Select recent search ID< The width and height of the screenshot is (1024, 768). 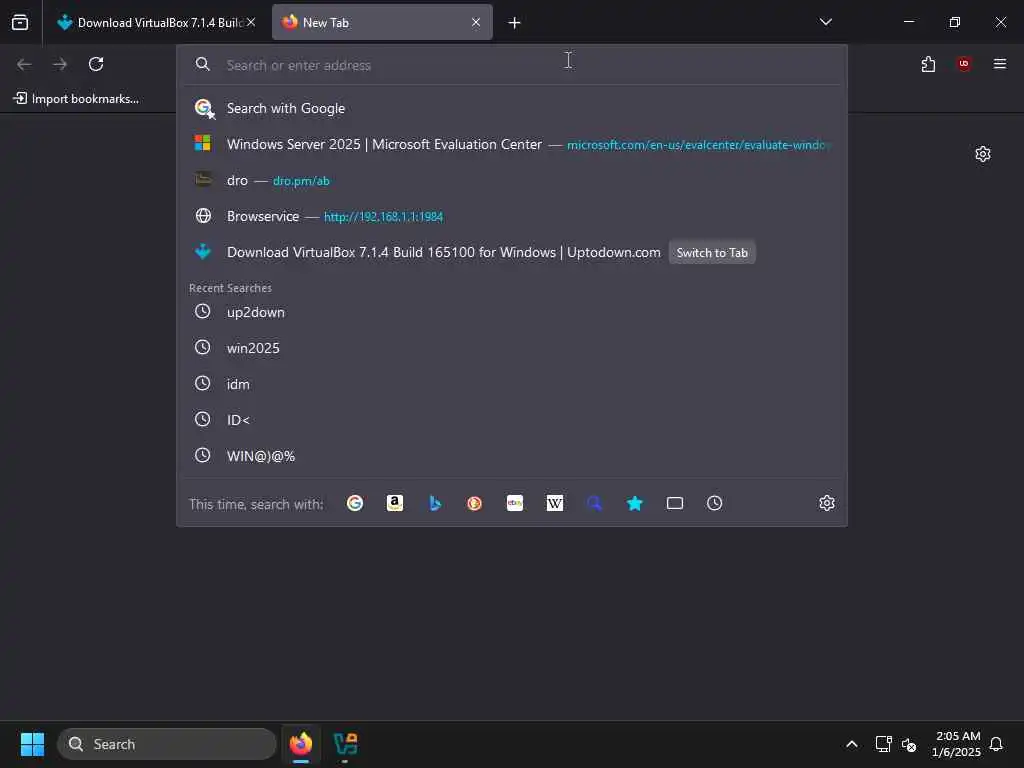click(512, 420)
